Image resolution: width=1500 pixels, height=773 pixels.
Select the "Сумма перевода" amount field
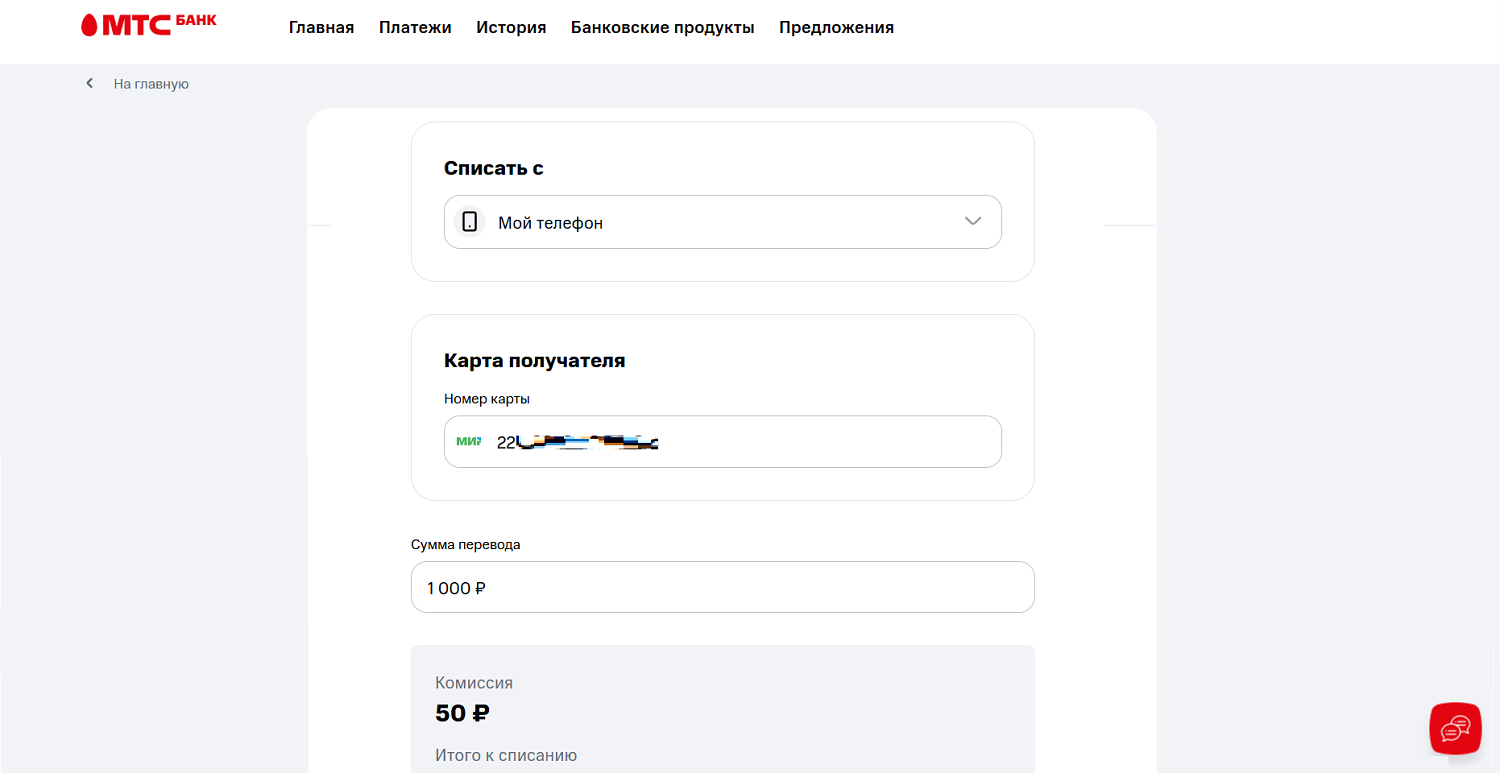click(722, 587)
